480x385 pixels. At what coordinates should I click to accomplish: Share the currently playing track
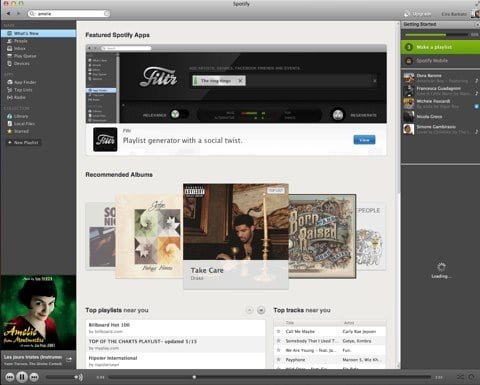pos(69,359)
